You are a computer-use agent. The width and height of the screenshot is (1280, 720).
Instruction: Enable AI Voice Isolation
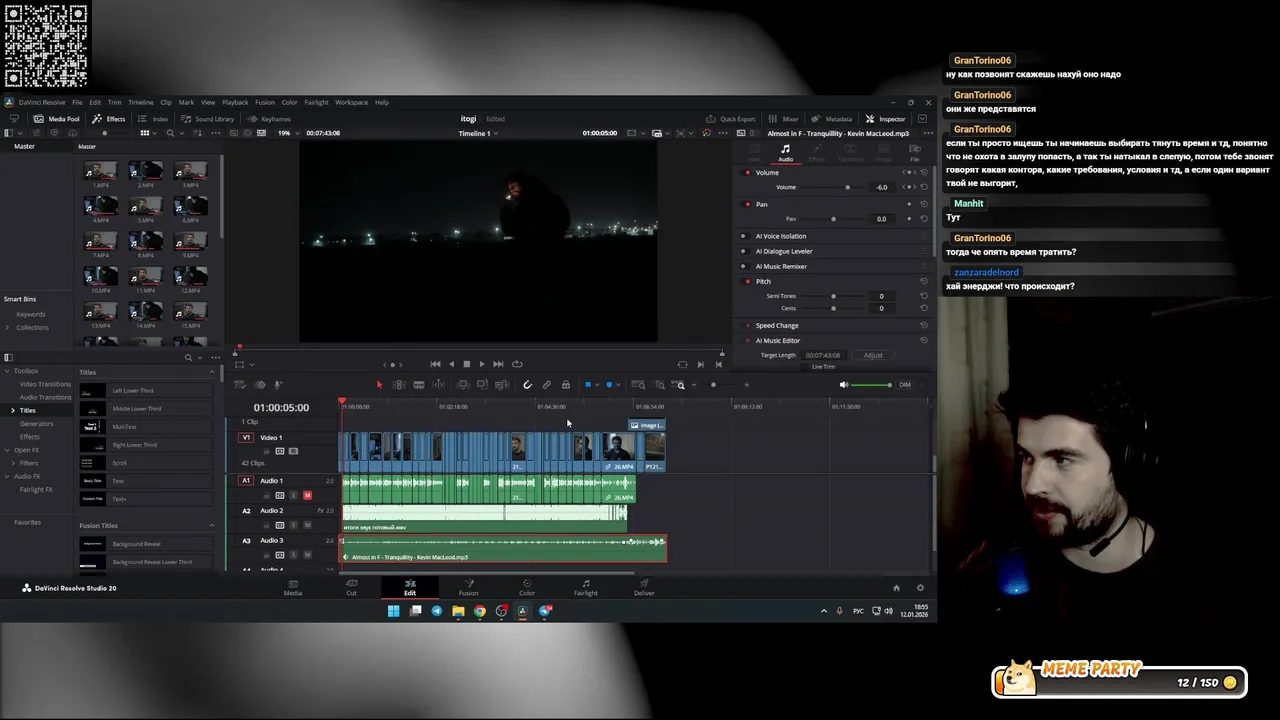tap(743, 236)
